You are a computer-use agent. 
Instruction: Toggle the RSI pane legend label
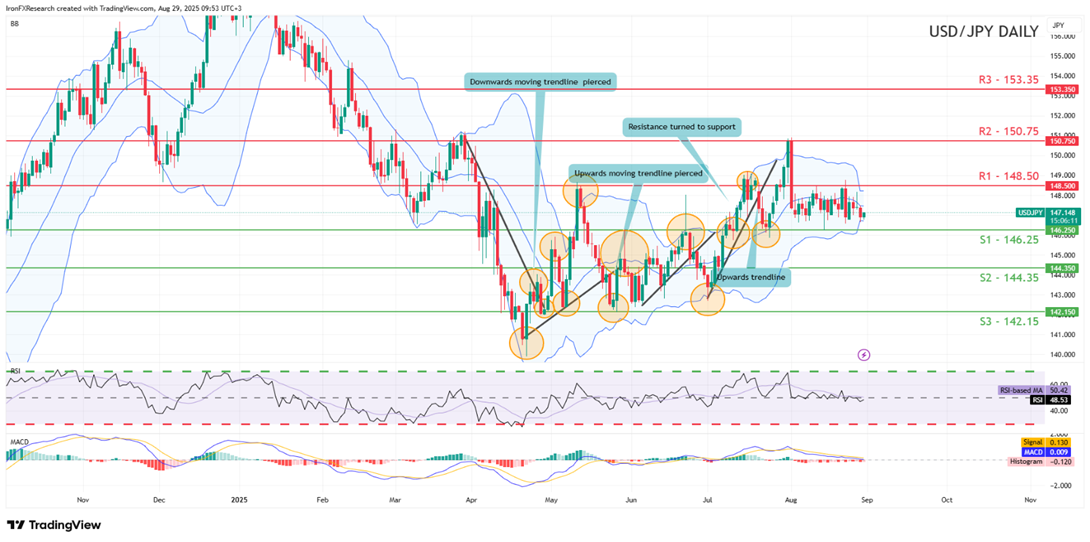(x=15, y=370)
